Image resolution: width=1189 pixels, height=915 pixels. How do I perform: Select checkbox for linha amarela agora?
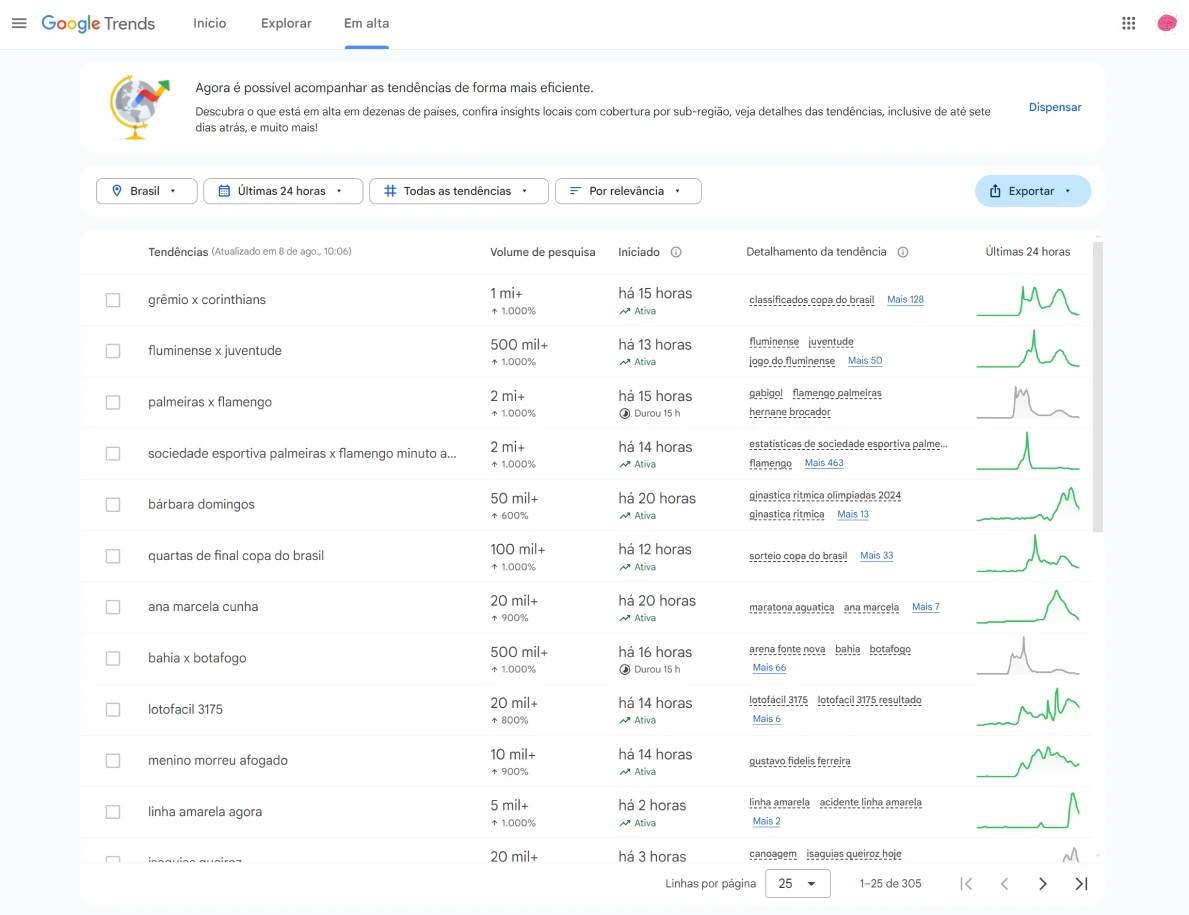coord(113,812)
